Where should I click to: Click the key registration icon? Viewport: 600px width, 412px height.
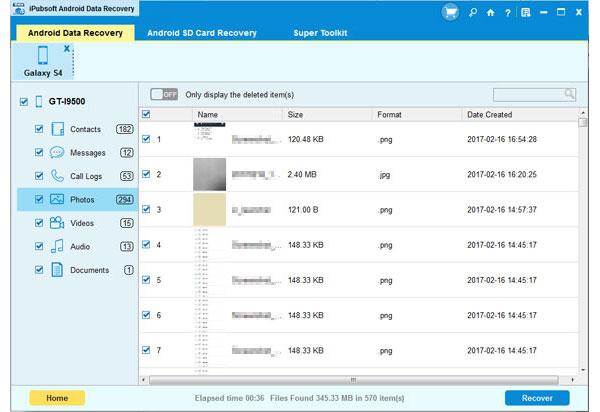(x=474, y=13)
